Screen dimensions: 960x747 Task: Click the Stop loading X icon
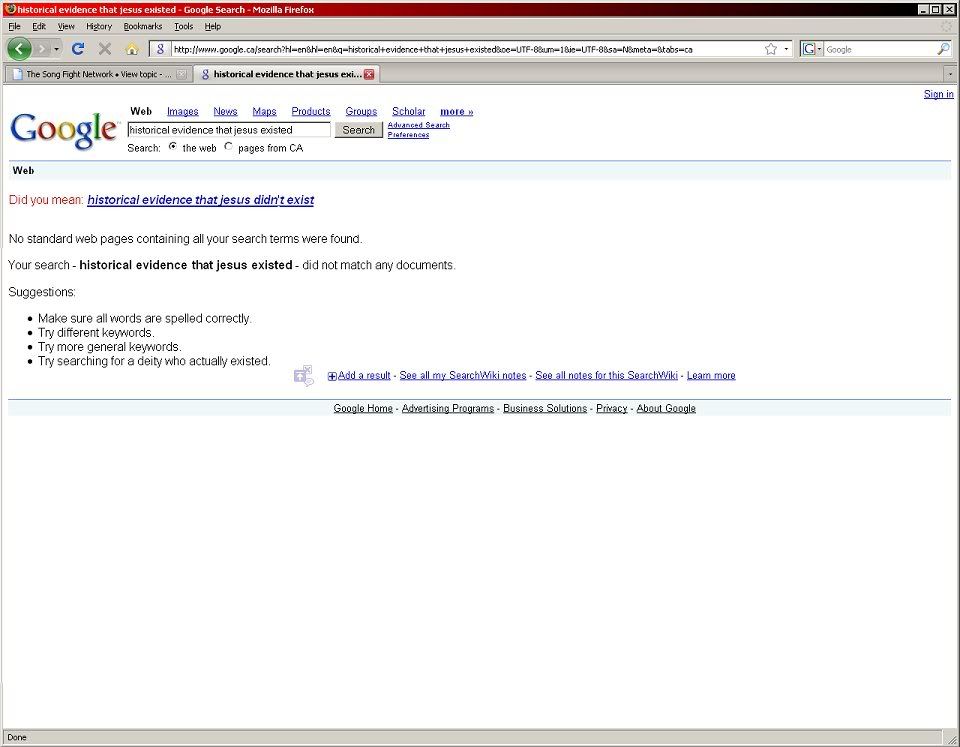[x=105, y=49]
